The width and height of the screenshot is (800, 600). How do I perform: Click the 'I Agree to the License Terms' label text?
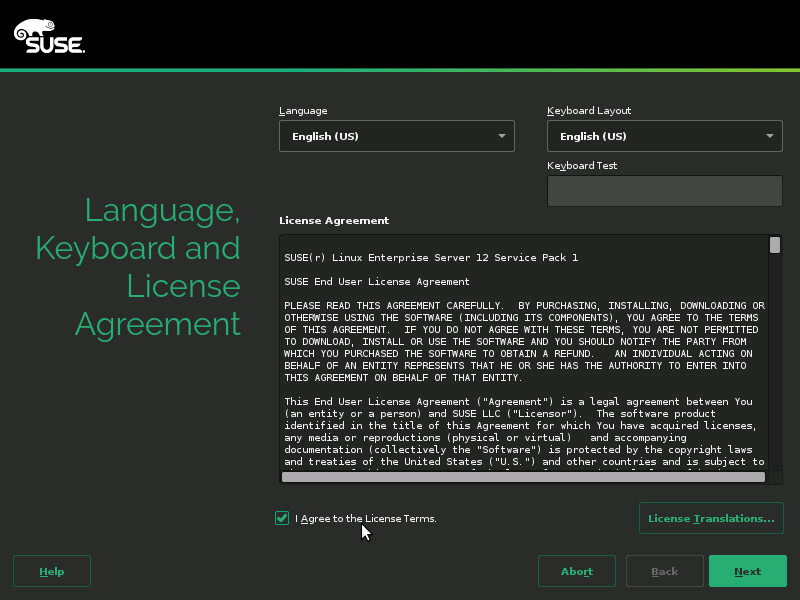tap(366, 519)
